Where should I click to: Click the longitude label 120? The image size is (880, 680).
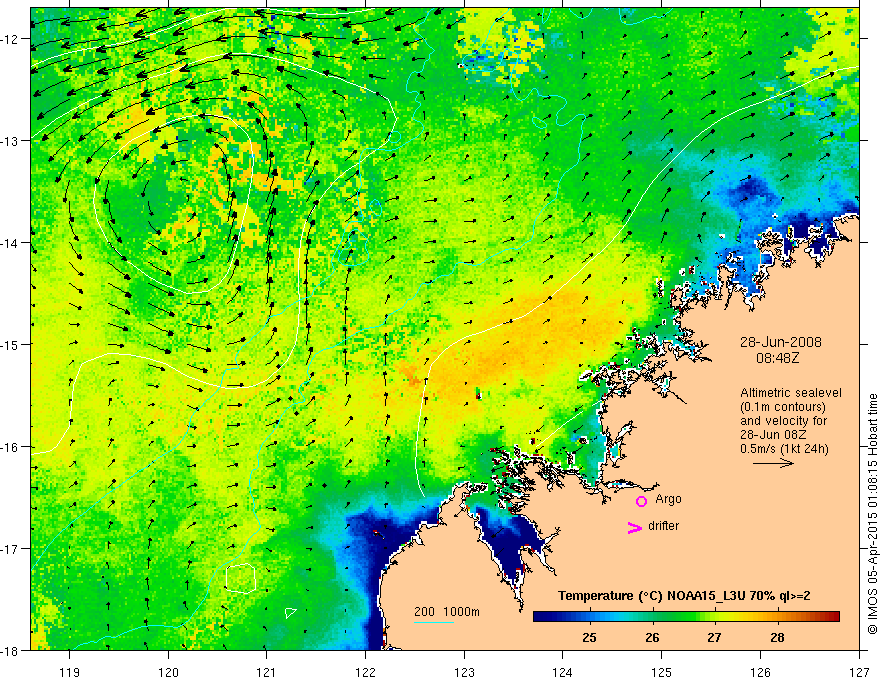click(x=168, y=672)
